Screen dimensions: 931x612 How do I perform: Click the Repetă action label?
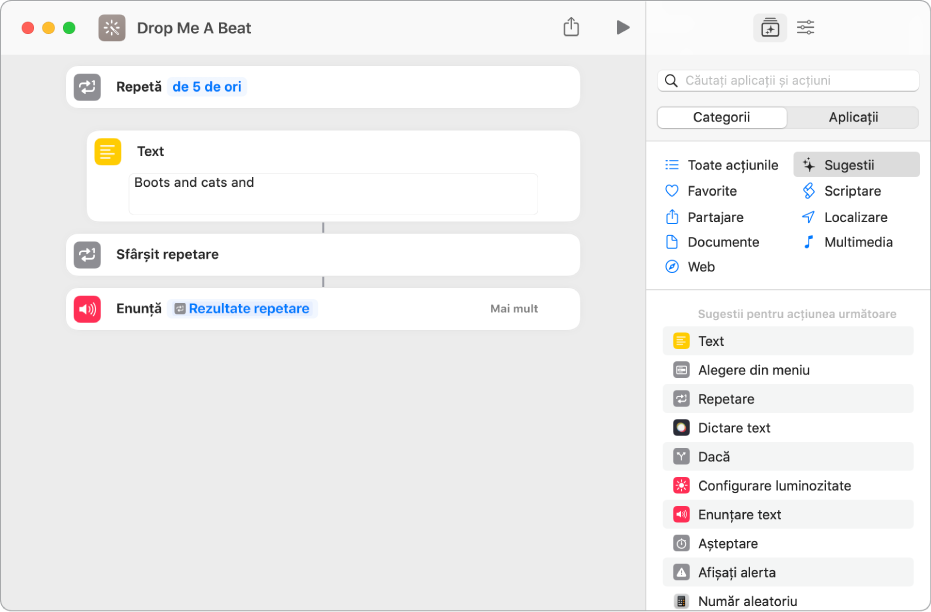pos(138,87)
